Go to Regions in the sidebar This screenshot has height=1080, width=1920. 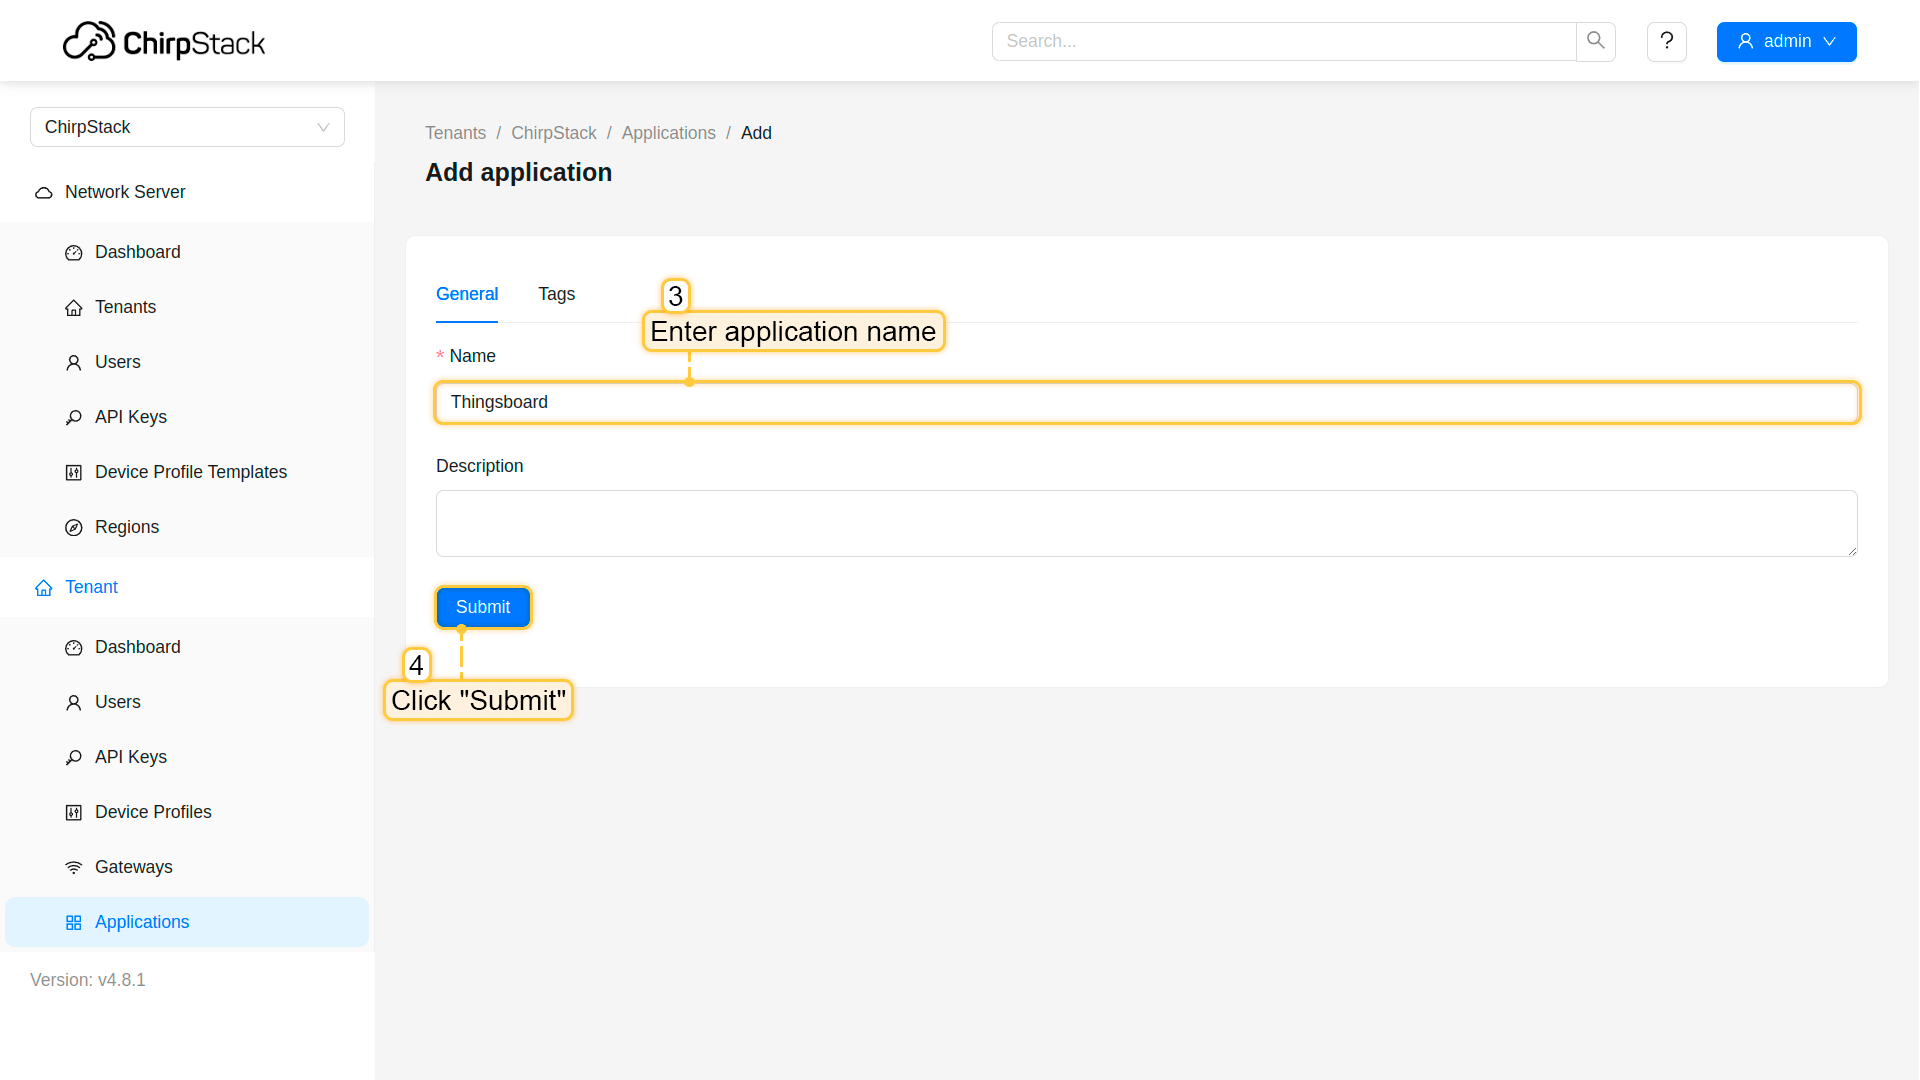126,527
